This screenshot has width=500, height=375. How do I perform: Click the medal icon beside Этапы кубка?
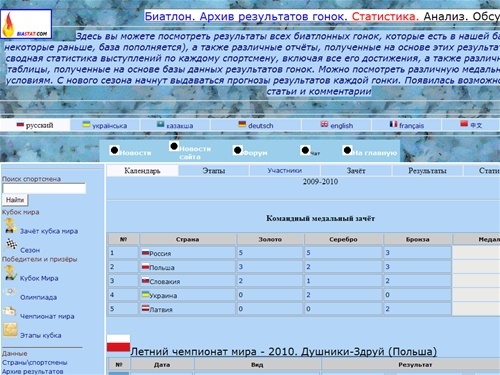(10, 330)
